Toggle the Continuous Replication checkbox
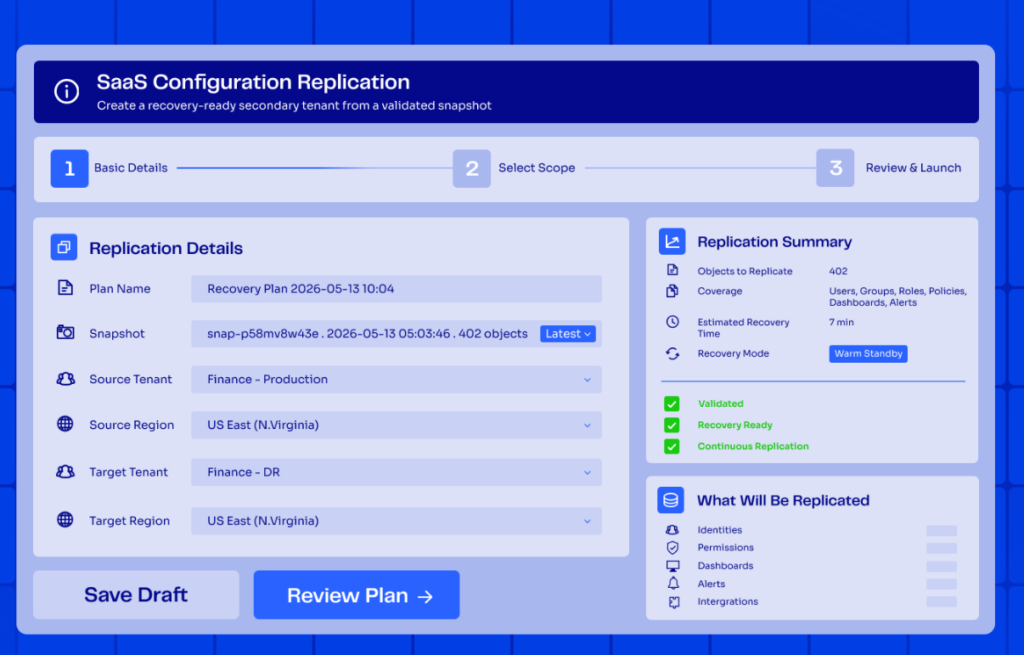Viewport: 1024px width, 655px height. pos(671,447)
